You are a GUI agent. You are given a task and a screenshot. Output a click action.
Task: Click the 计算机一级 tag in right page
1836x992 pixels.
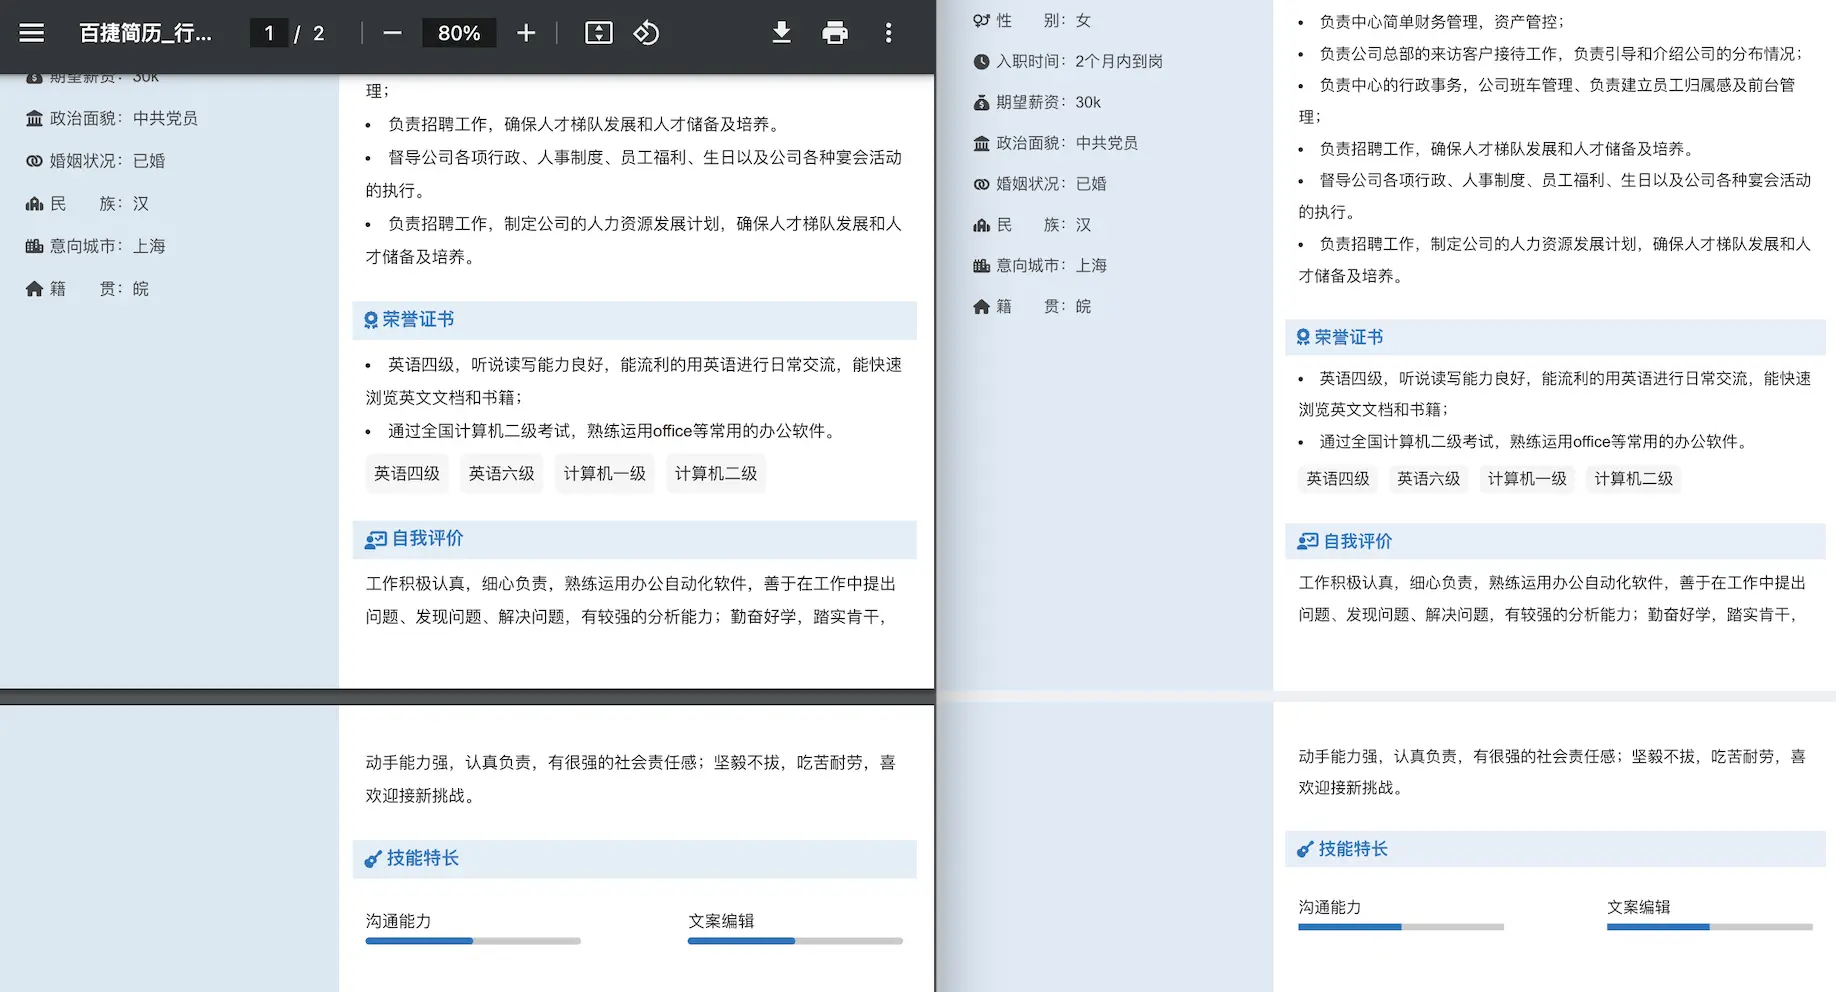(1527, 479)
